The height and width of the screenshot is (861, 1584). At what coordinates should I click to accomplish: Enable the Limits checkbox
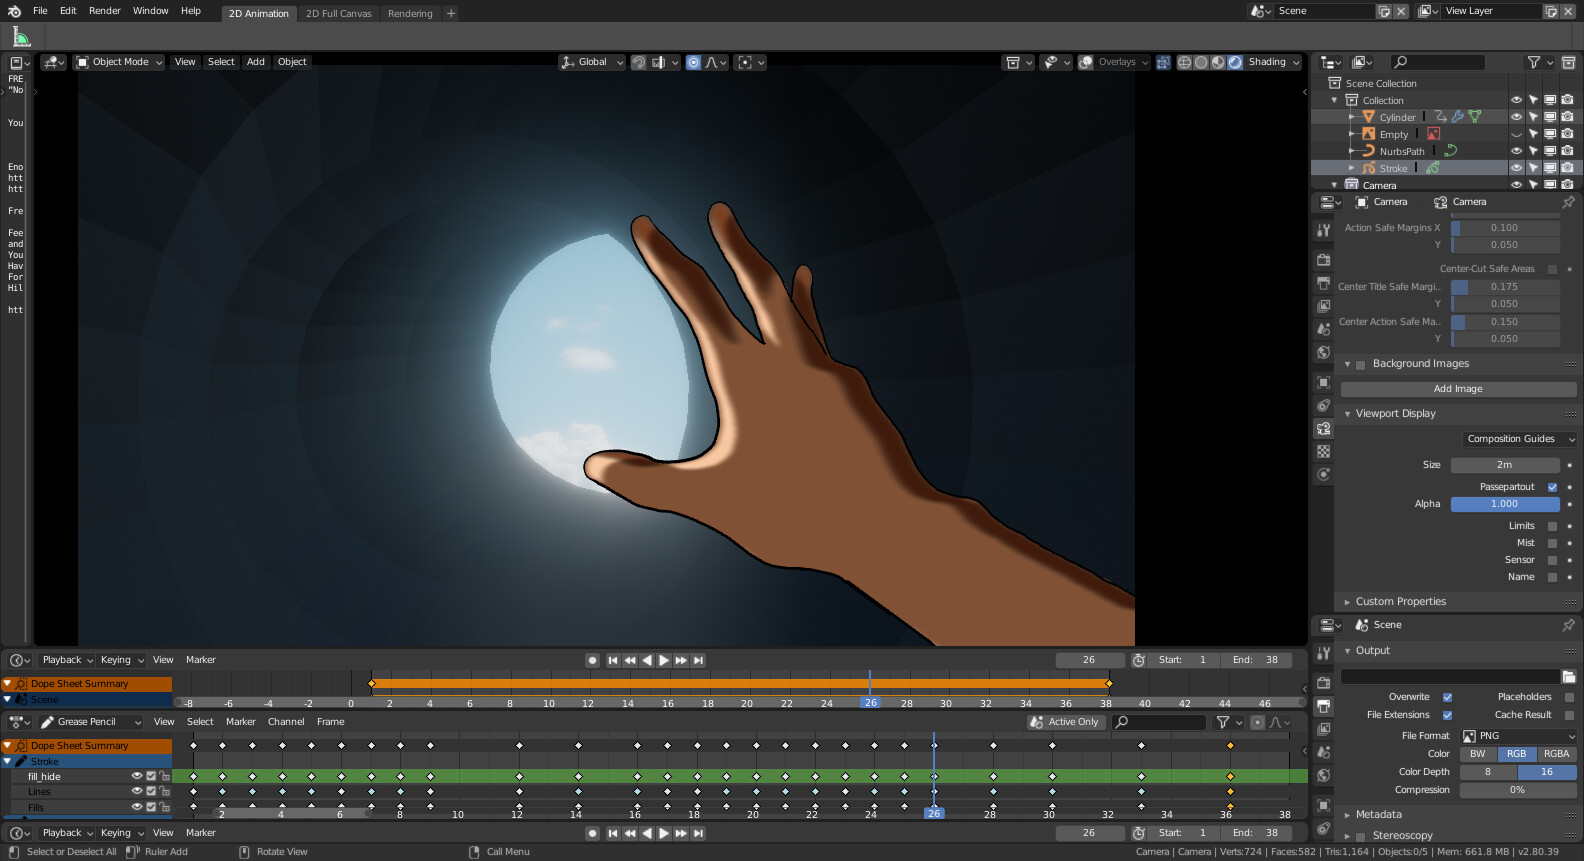(x=1552, y=526)
